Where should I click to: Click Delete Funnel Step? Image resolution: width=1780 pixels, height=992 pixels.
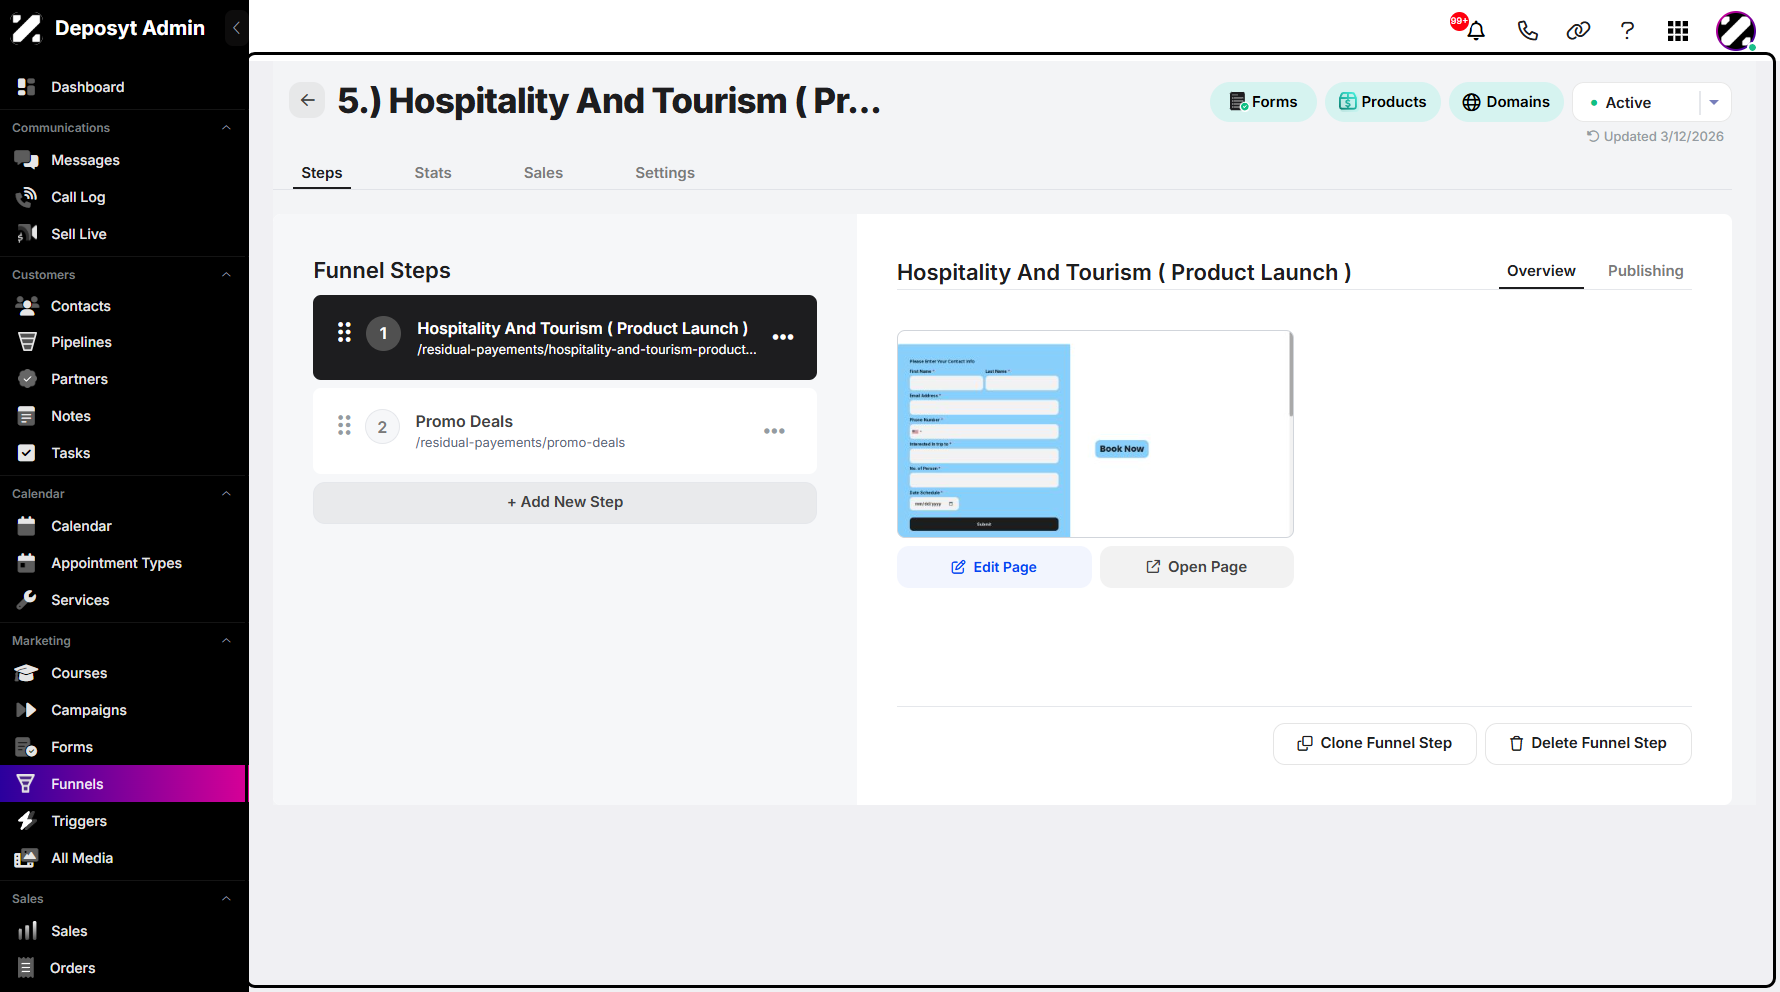(x=1588, y=743)
